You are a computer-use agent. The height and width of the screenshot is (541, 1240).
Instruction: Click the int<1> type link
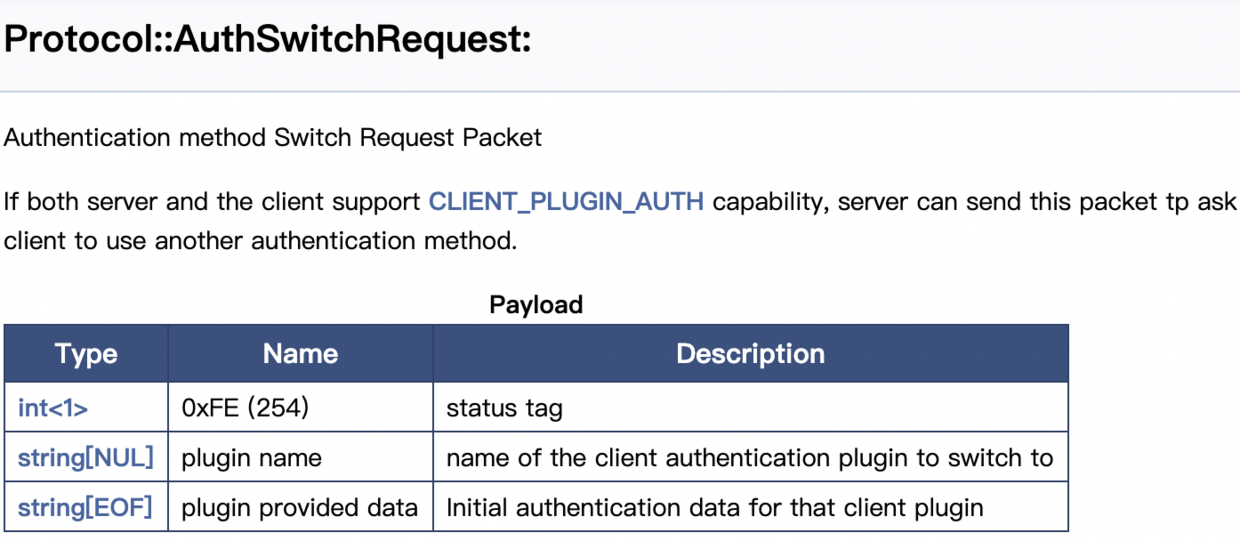coord(52,408)
